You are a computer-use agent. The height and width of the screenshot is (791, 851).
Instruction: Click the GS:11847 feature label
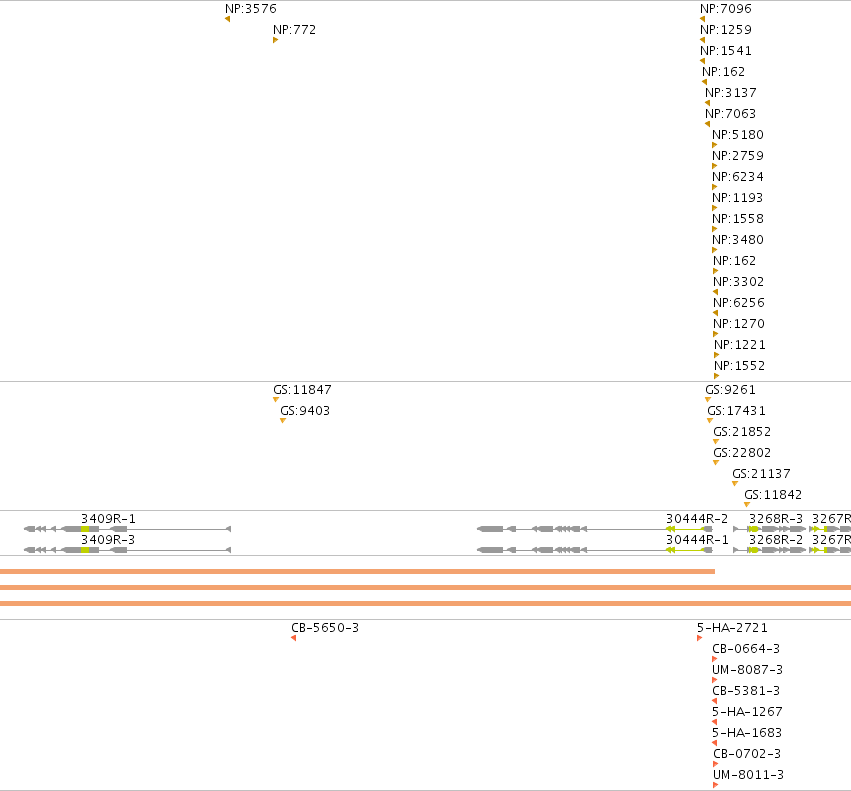click(x=302, y=390)
